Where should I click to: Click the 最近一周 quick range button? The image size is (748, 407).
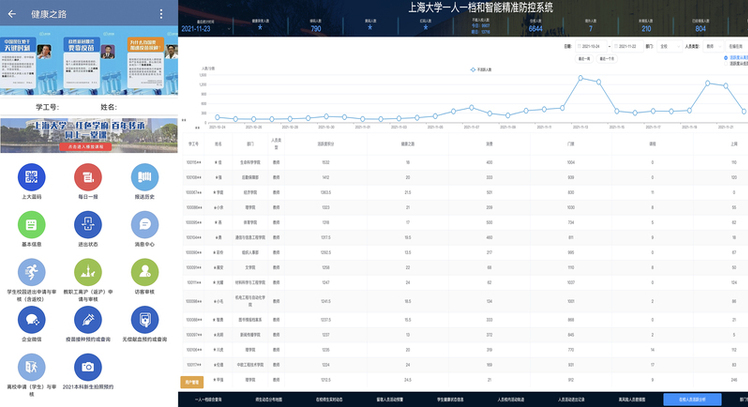(x=584, y=59)
